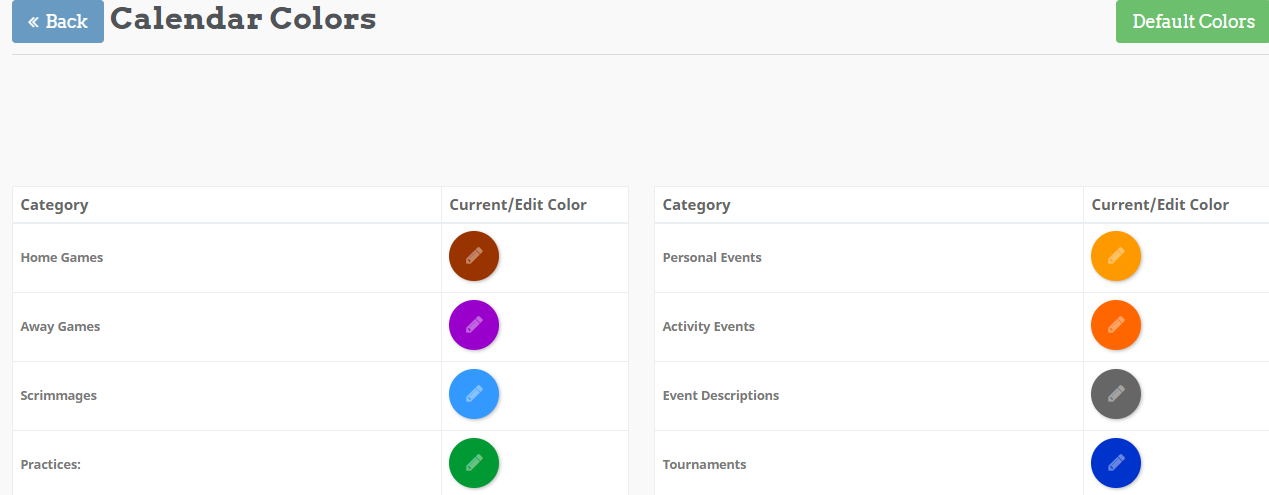Screen dimensions: 1269x495
Task: Select the Event Descriptions category label
Action: pos(720,395)
